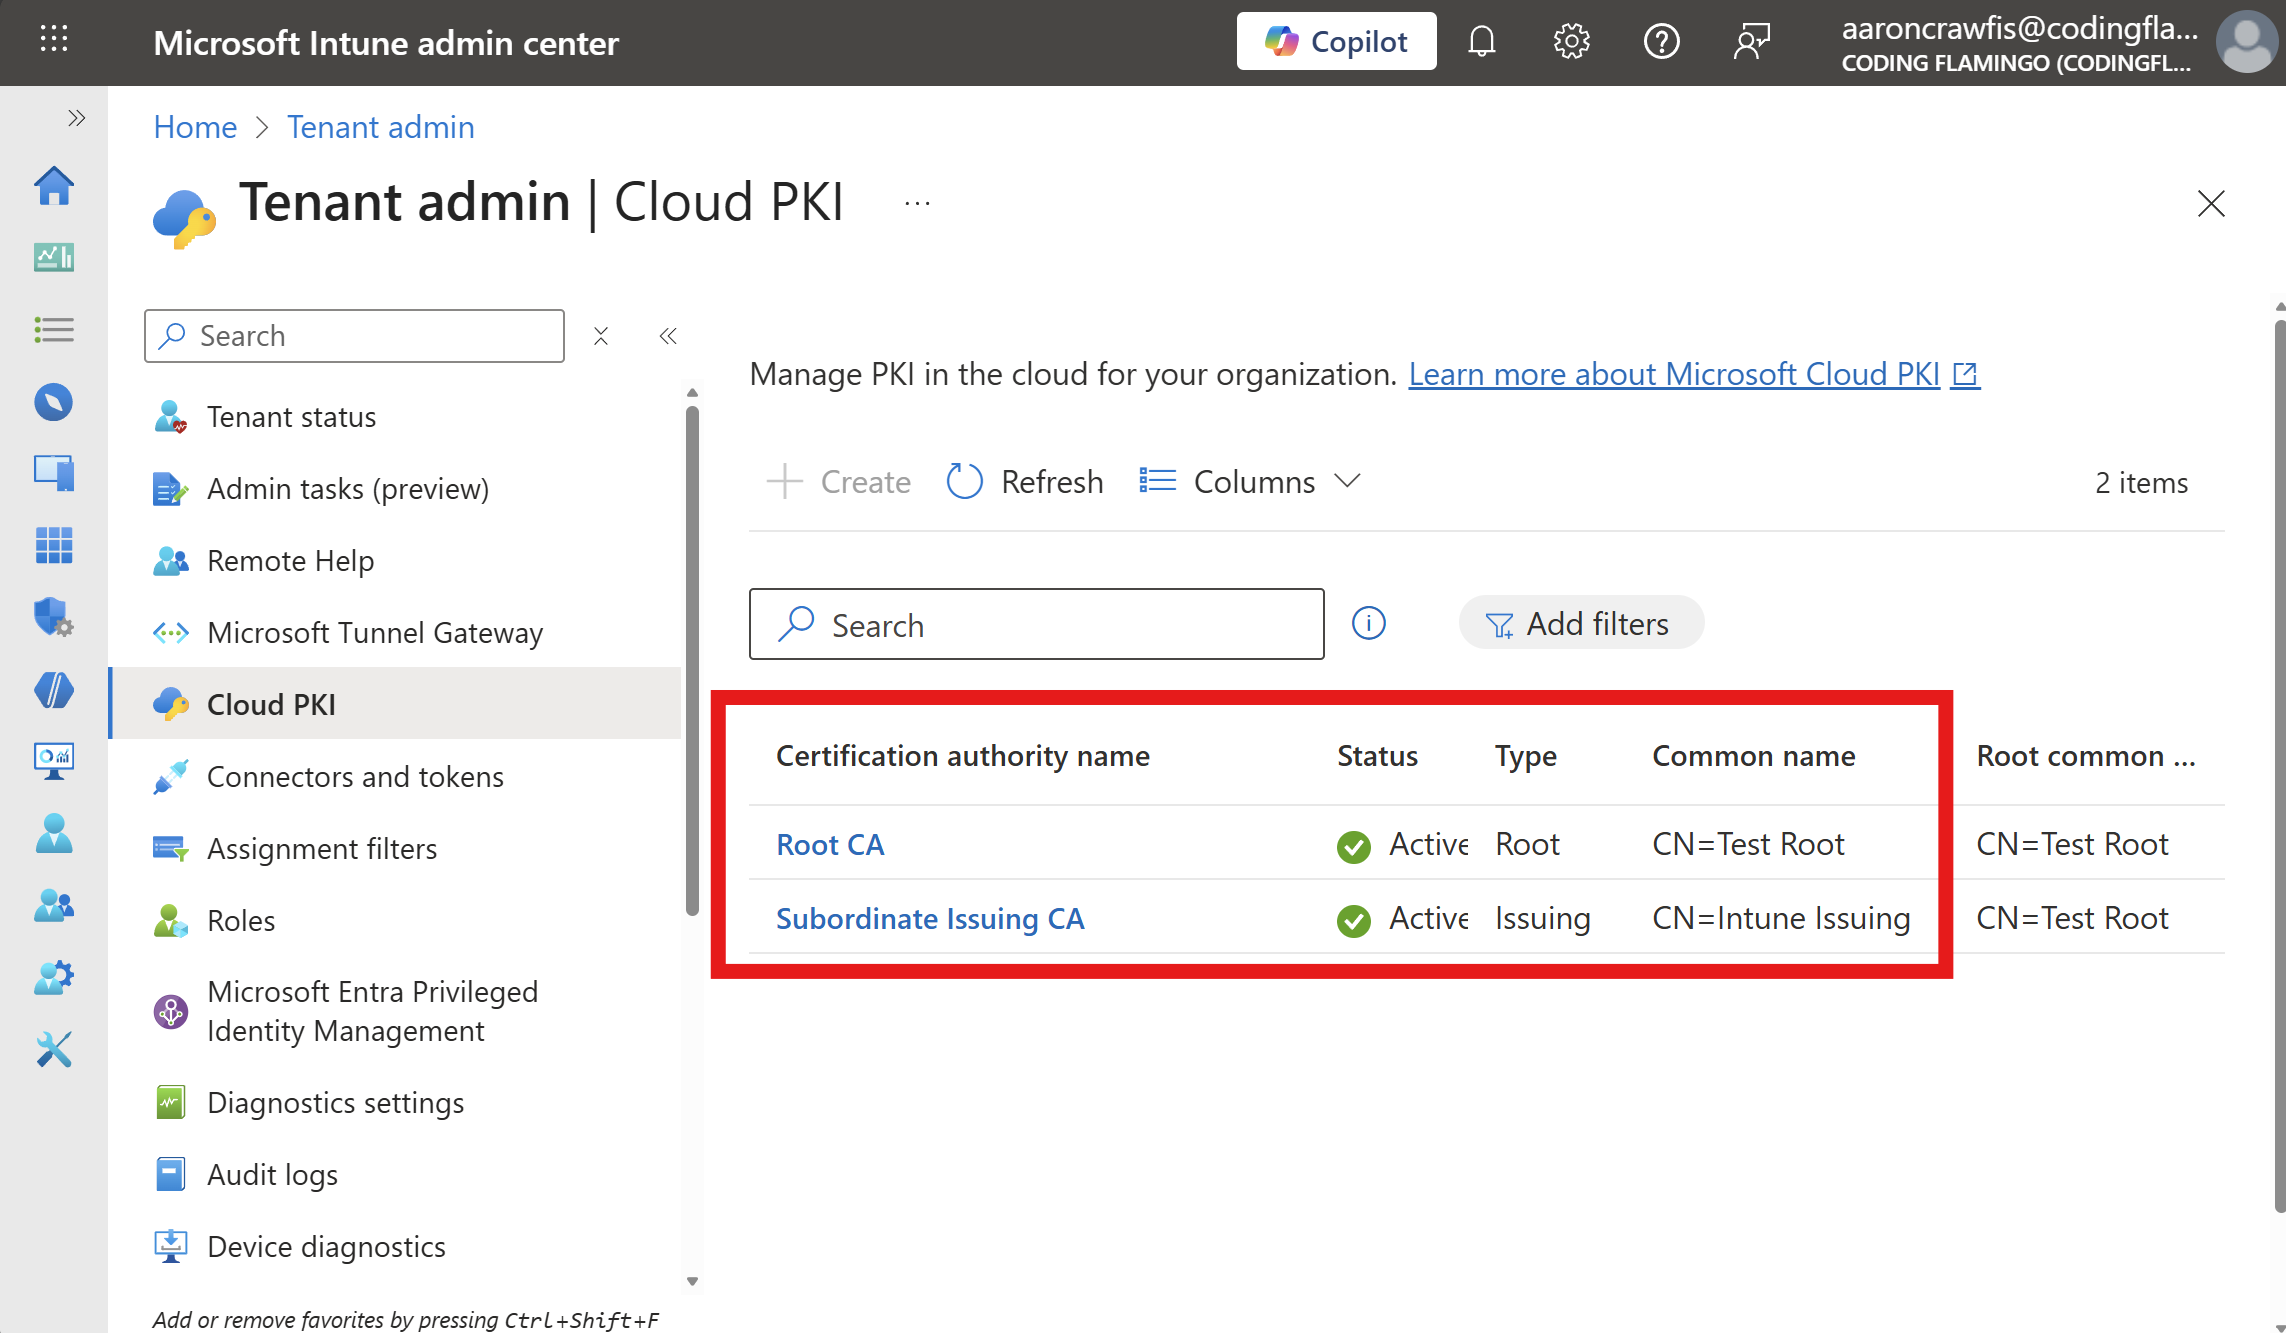Viewport: 2286px width, 1333px height.
Task: Expand the collapsed left navigation rail
Action: click(x=76, y=117)
